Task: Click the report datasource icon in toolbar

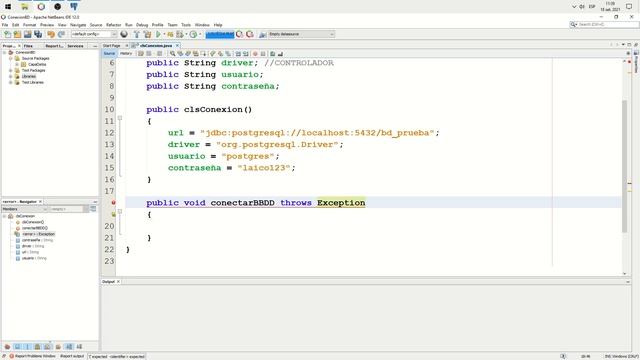Action: pyautogui.click(x=262, y=35)
